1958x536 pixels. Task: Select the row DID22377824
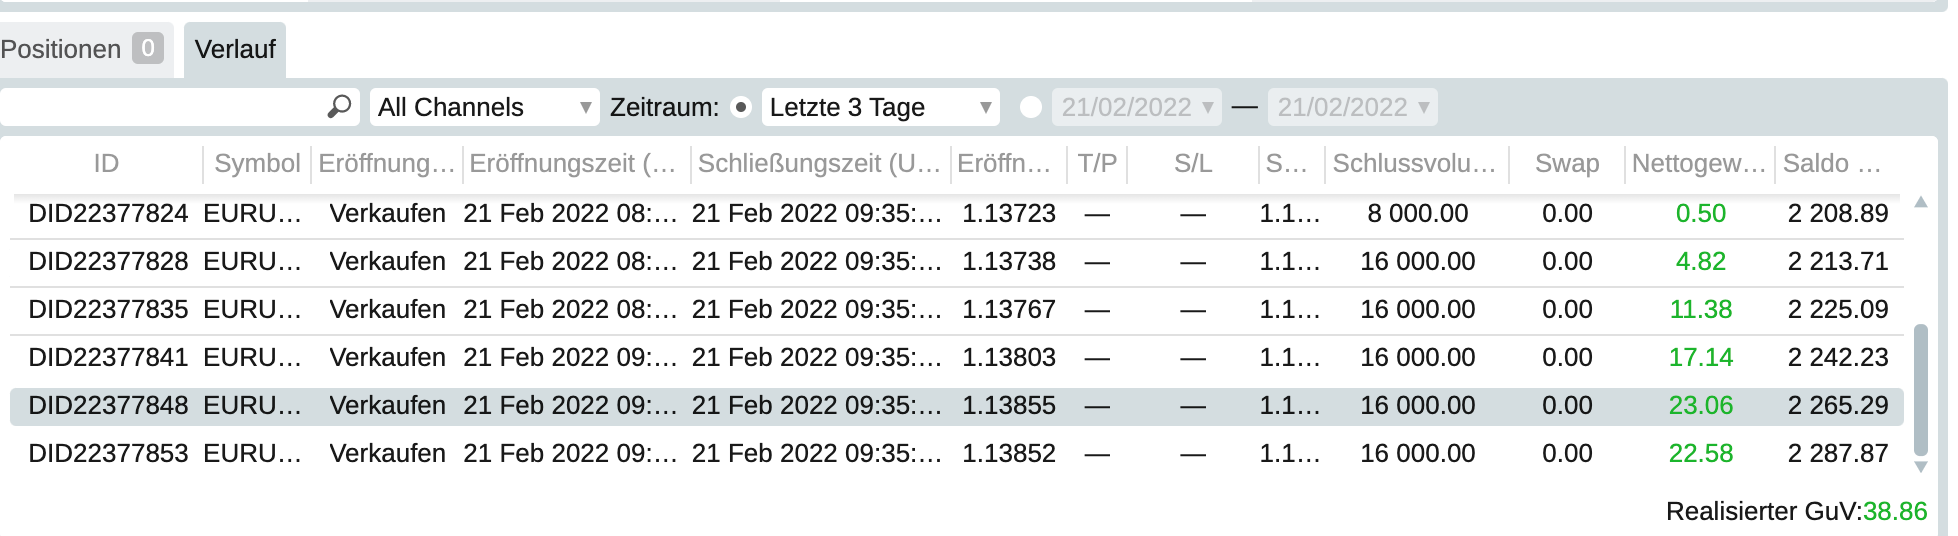point(956,214)
